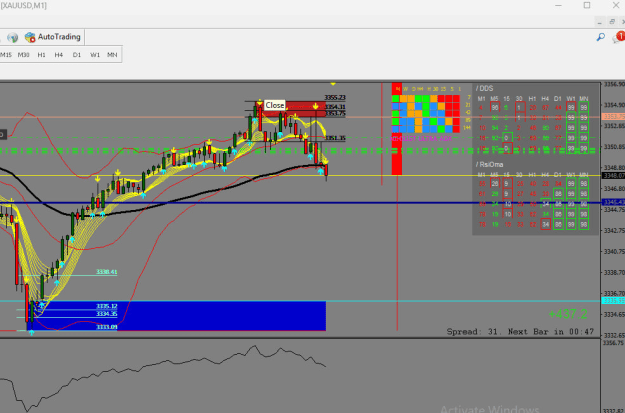Image resolution: width=625 pixels, height=413 pixels.
Task: Choose the W1 timeframe button
Action: tap(95, 55)
